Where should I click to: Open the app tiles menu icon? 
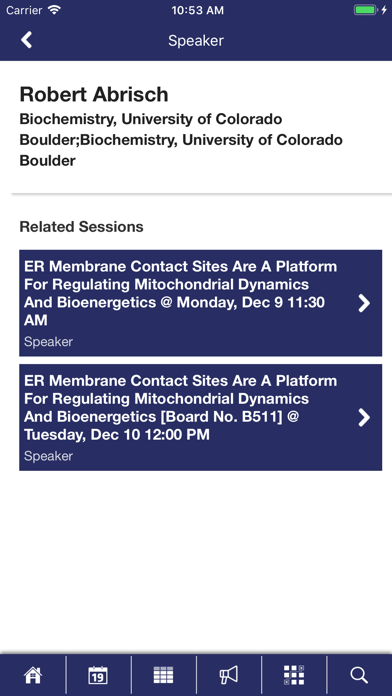coord(294,675)
